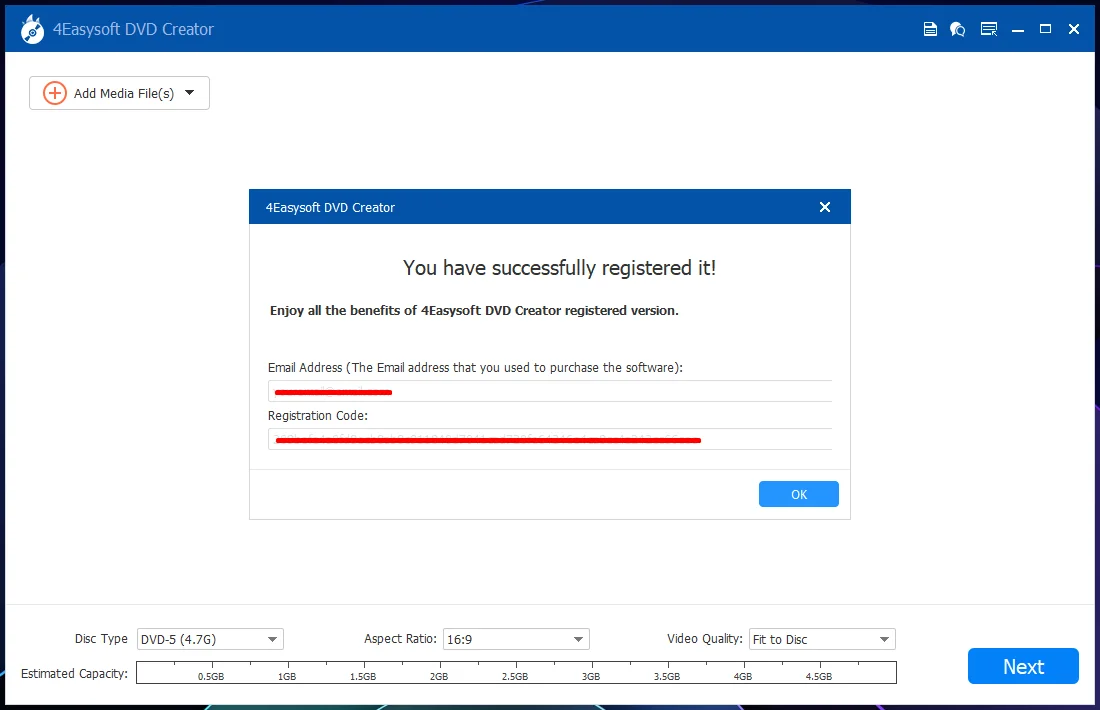Click the orange plus Add Media icon
Screen dimensions: 1100x710
[55, 93]
